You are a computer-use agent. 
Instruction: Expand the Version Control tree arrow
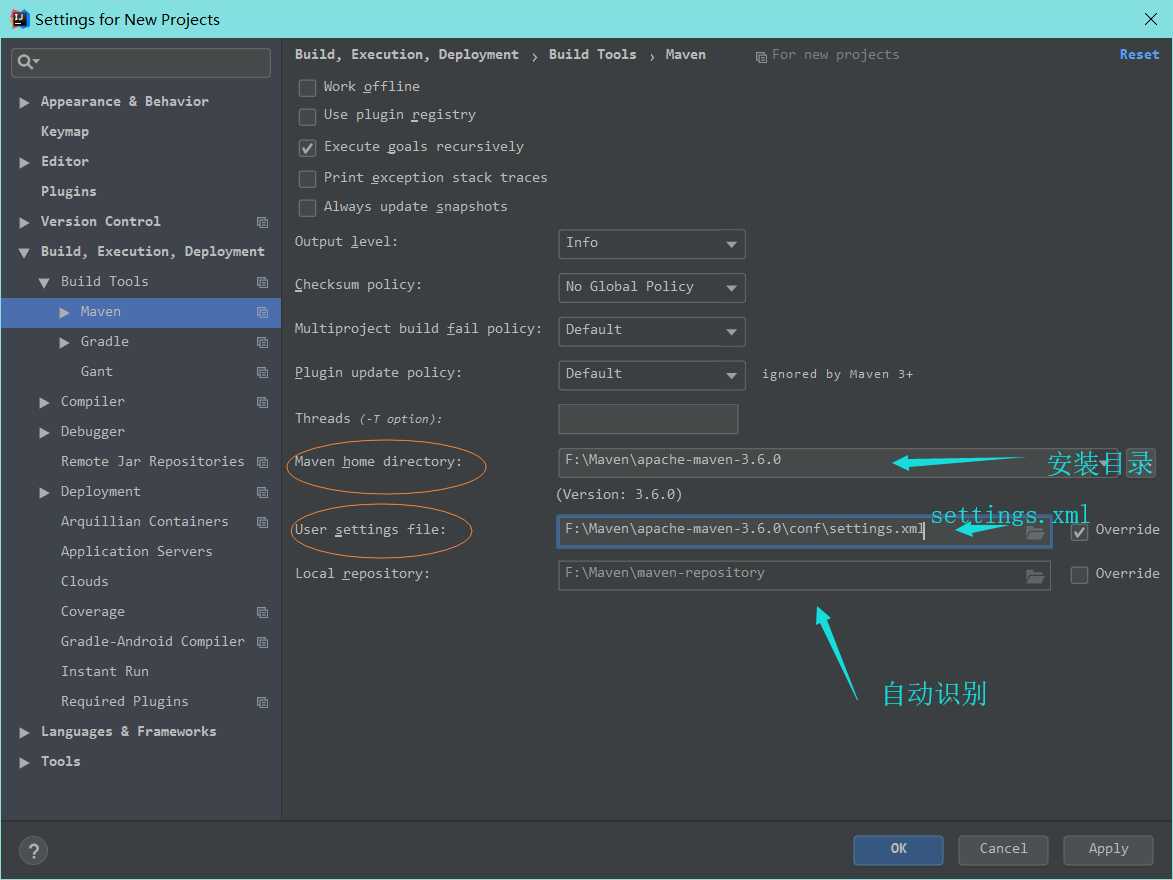(x=24, y=222)
